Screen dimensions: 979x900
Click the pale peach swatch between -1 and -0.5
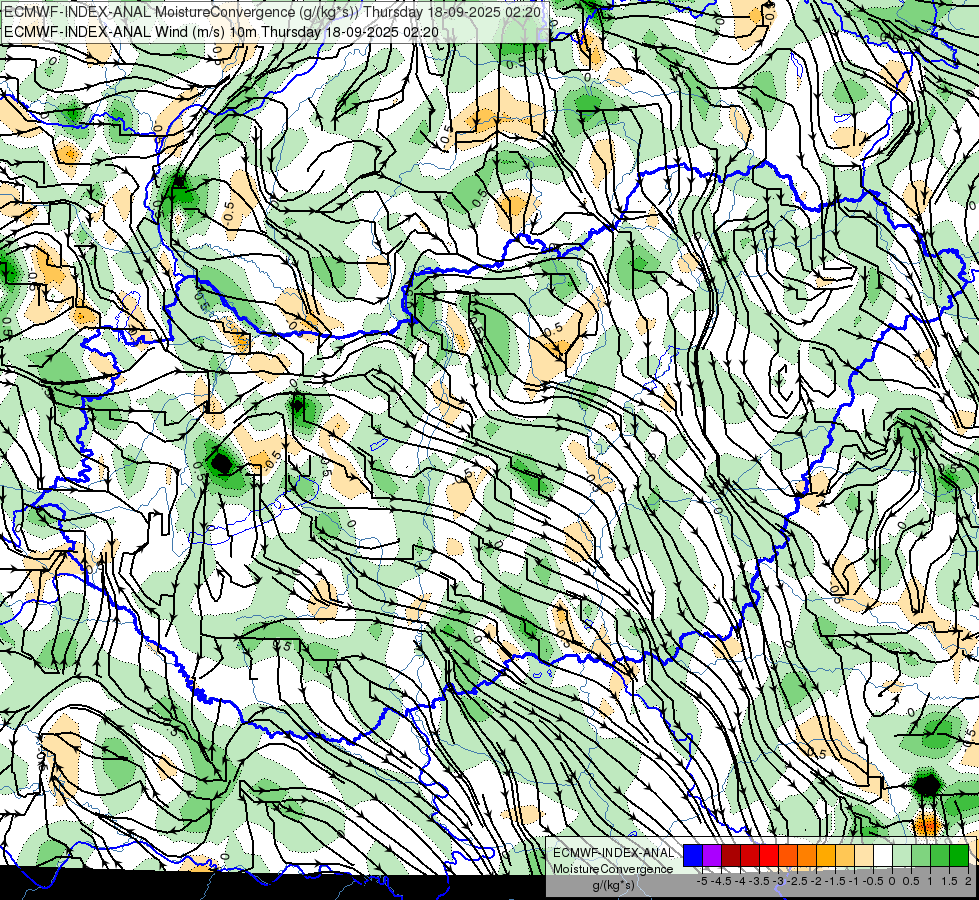864,856
